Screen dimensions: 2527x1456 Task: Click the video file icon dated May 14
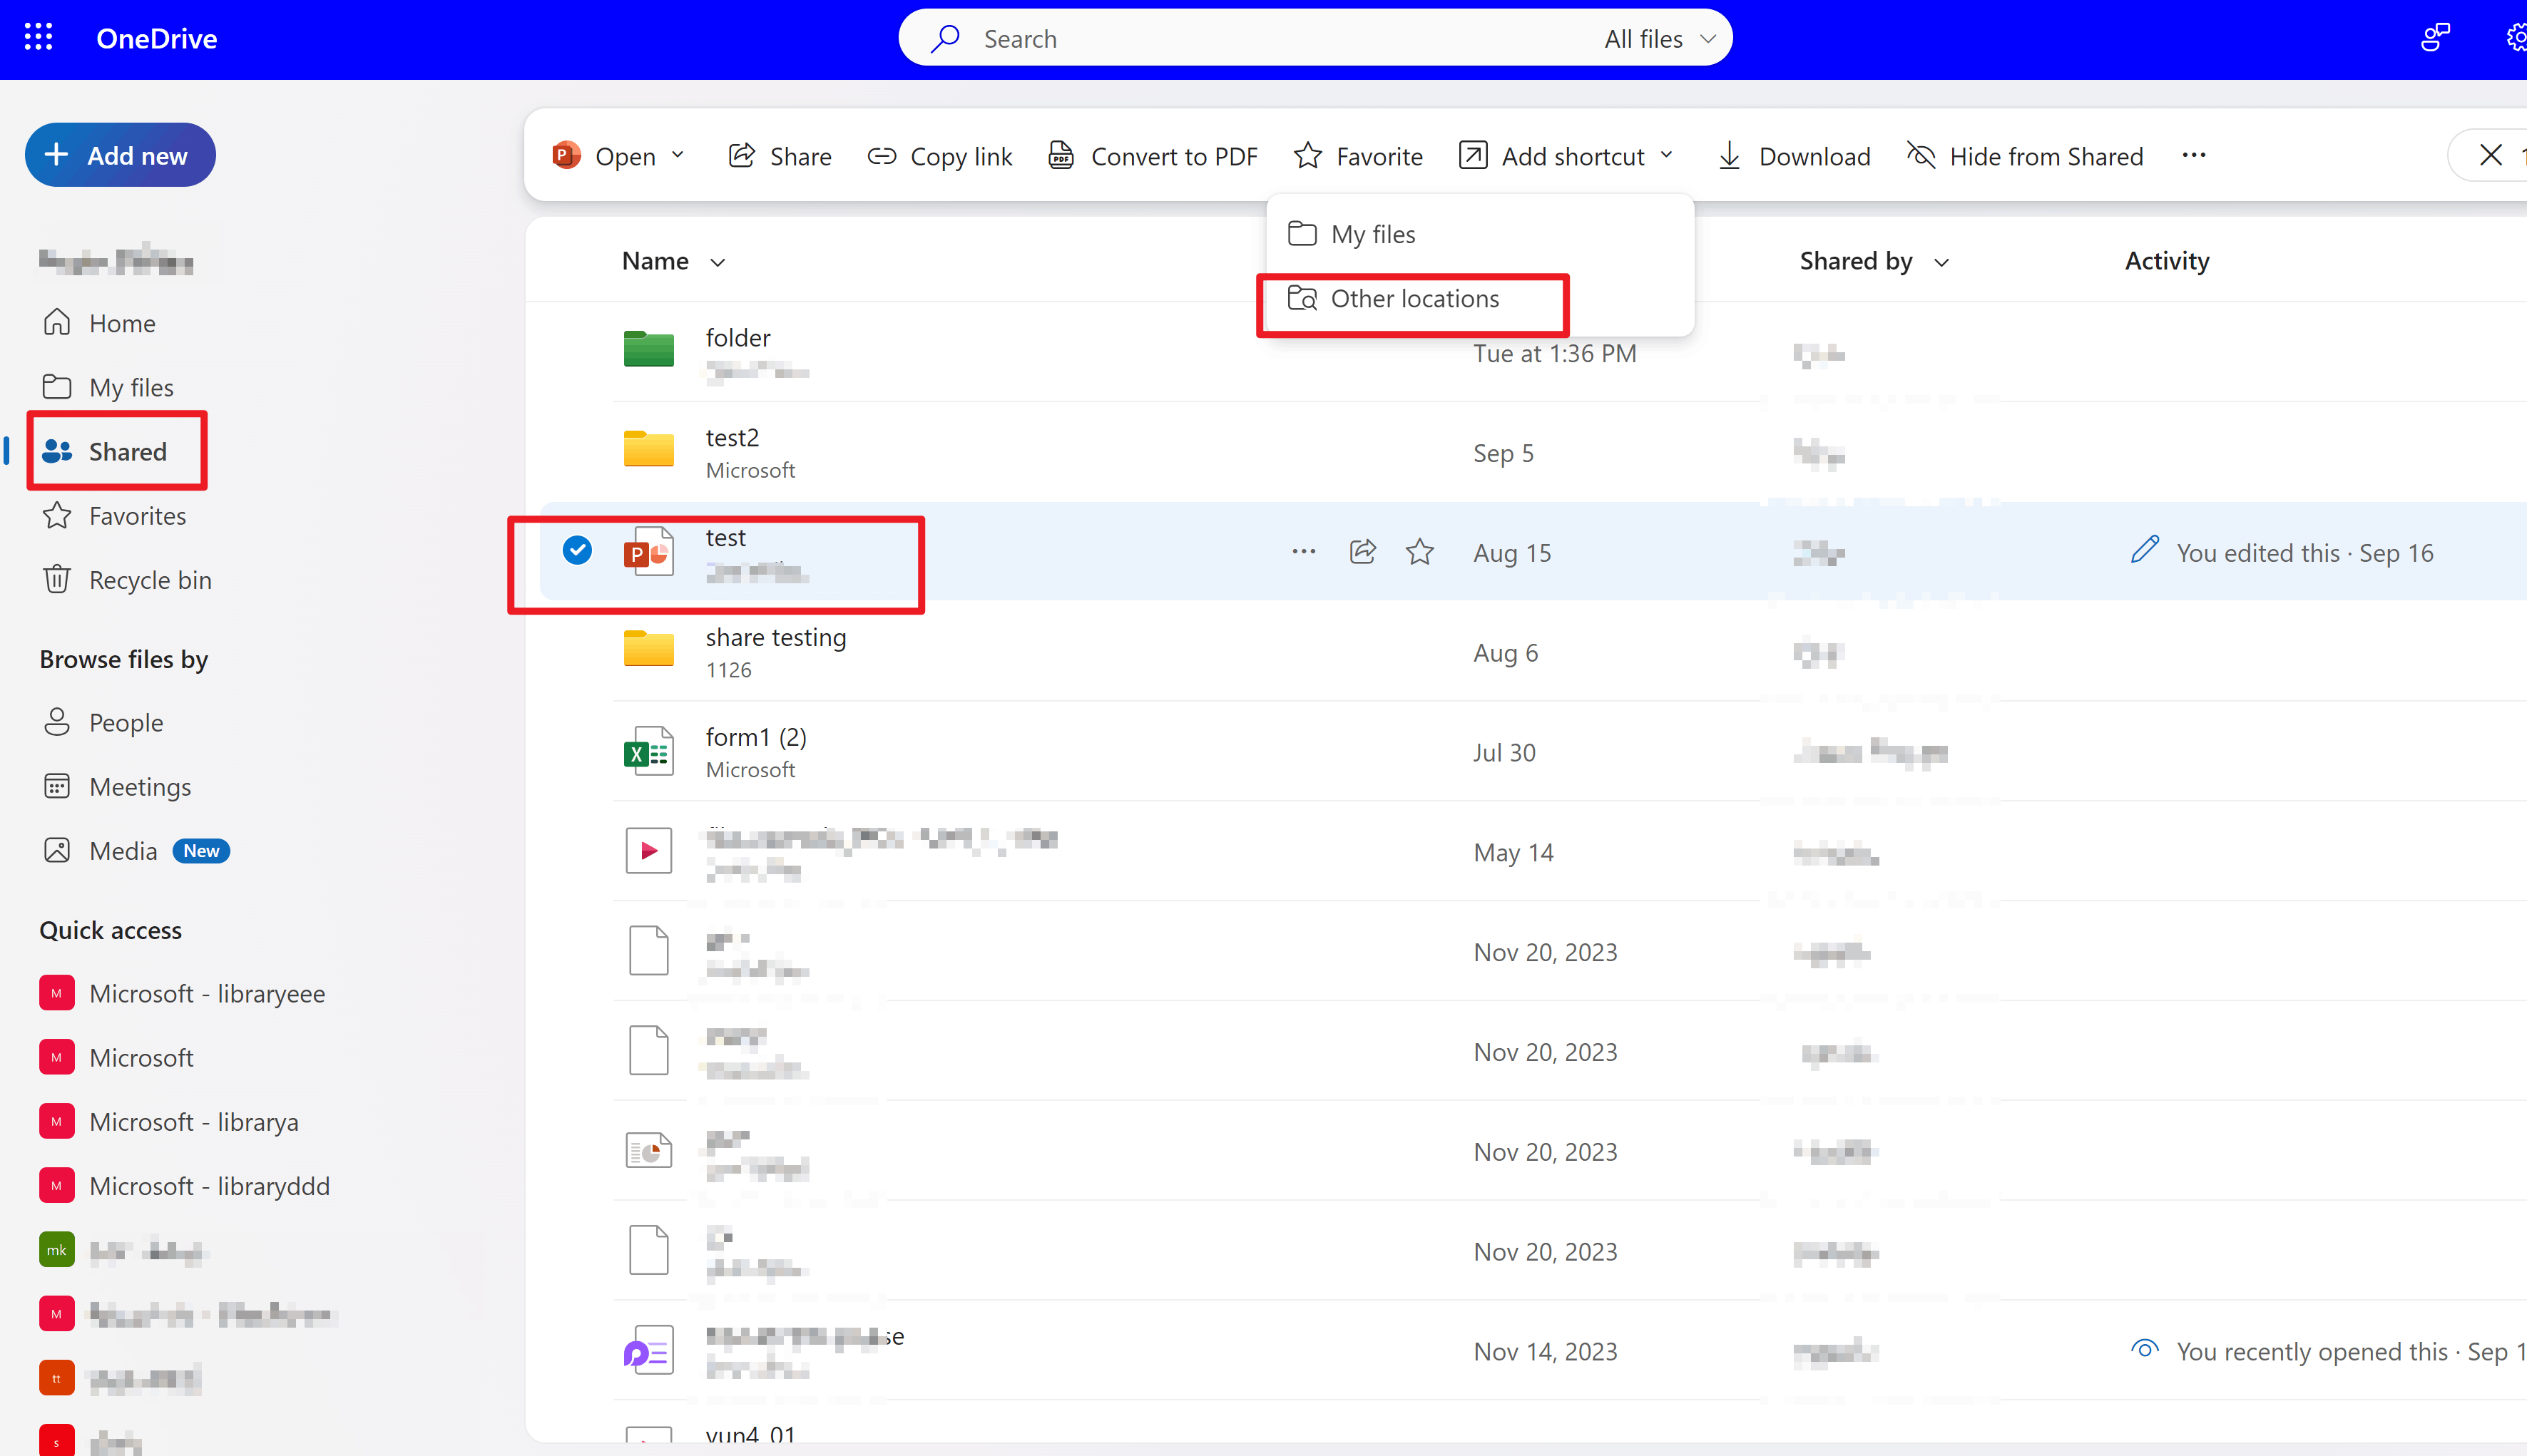coord(648,851)
